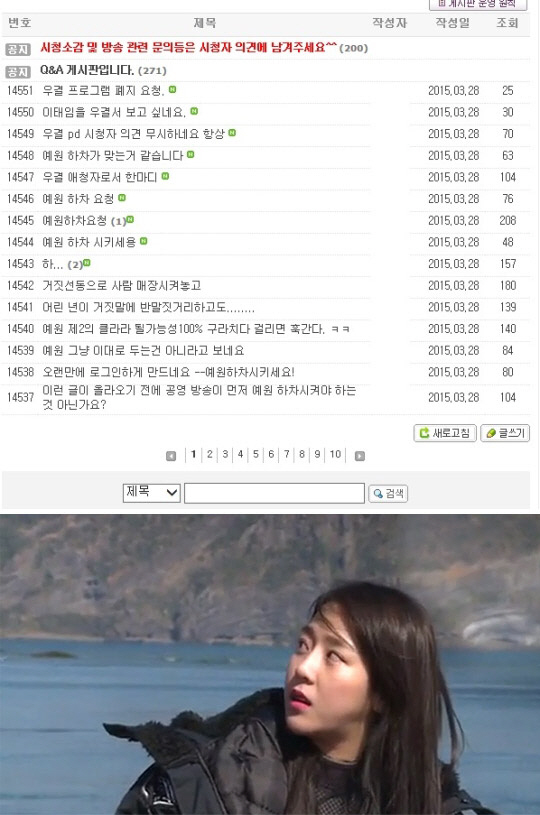
Task: Go to the previous page arrow icon
Action: (x=170, y=456)
